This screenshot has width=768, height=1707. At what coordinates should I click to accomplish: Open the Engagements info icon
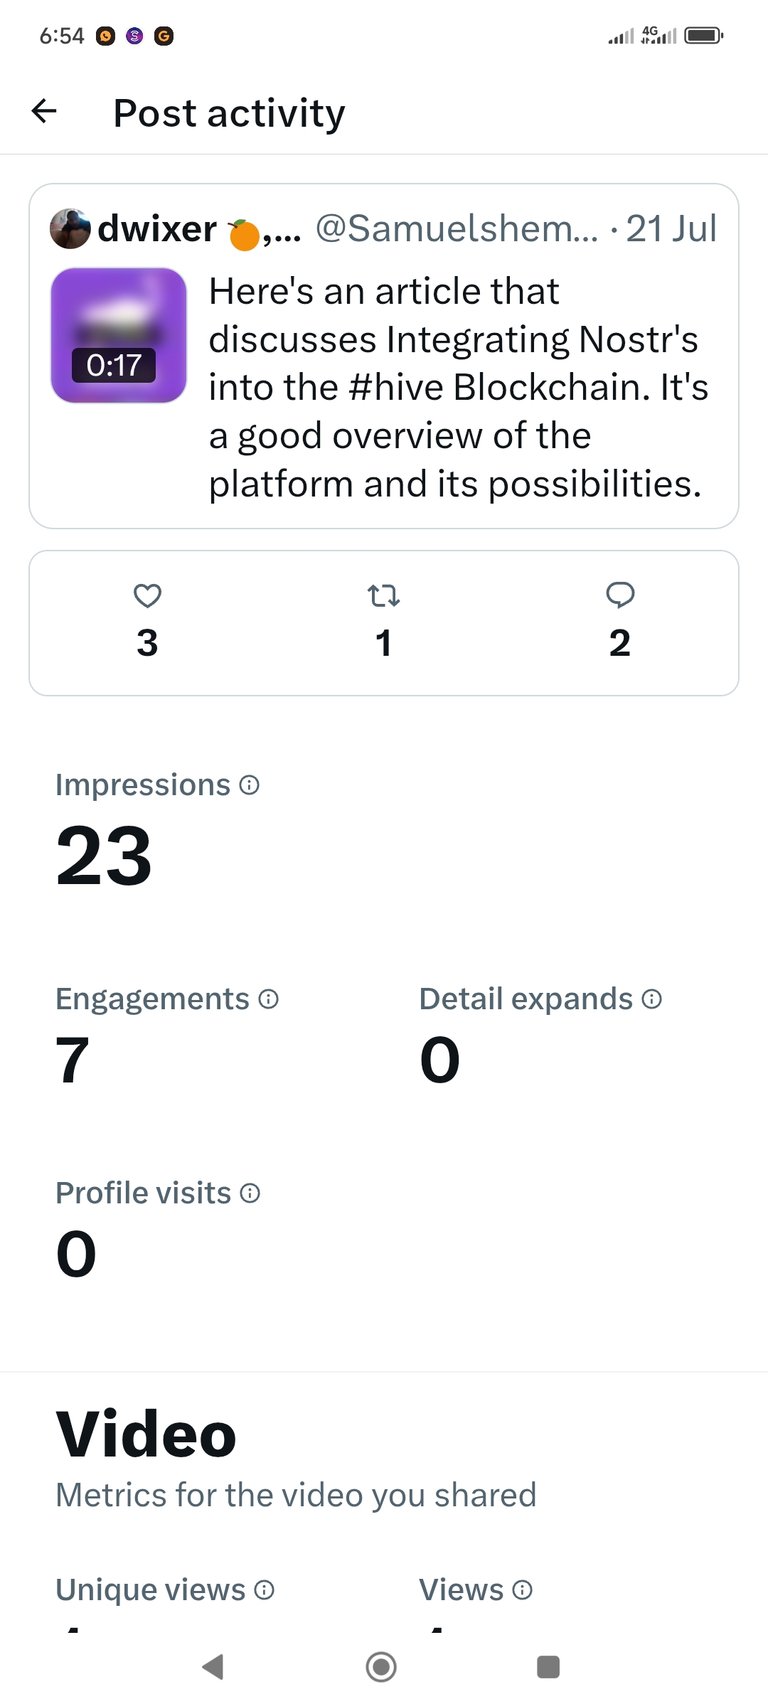coord(268,999)
